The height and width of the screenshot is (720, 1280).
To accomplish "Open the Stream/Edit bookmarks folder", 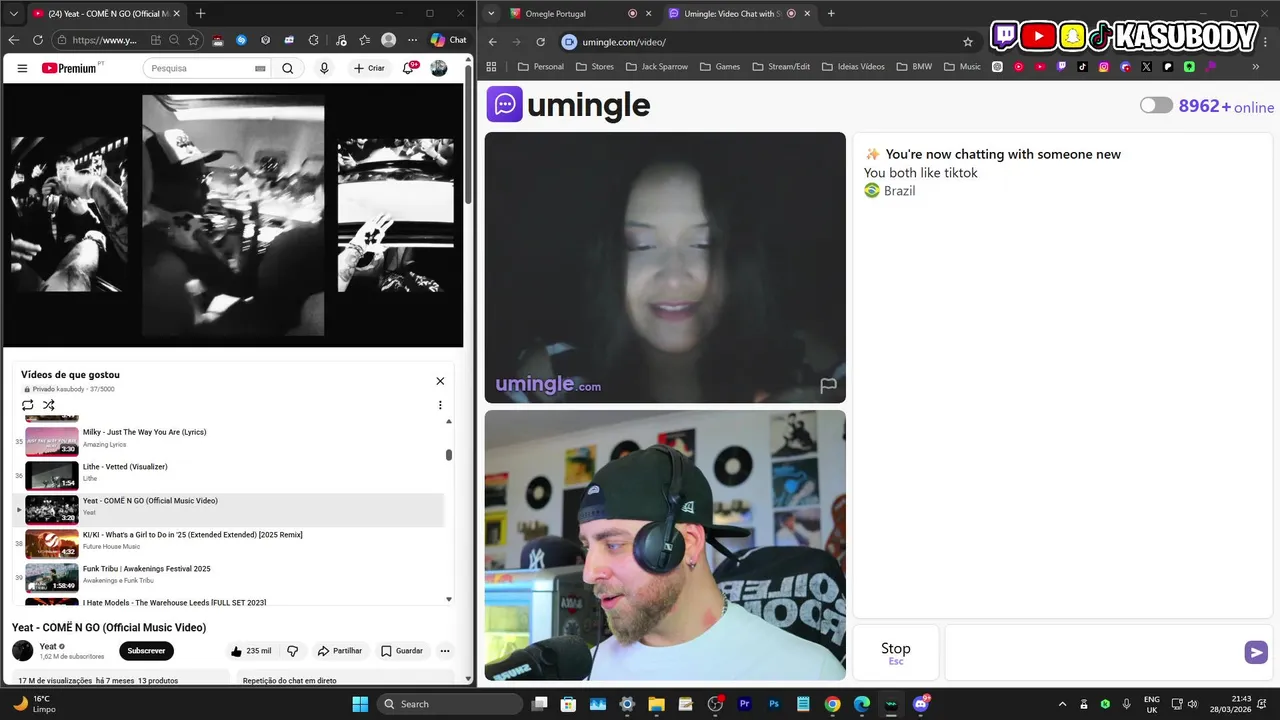I will 780,67.
